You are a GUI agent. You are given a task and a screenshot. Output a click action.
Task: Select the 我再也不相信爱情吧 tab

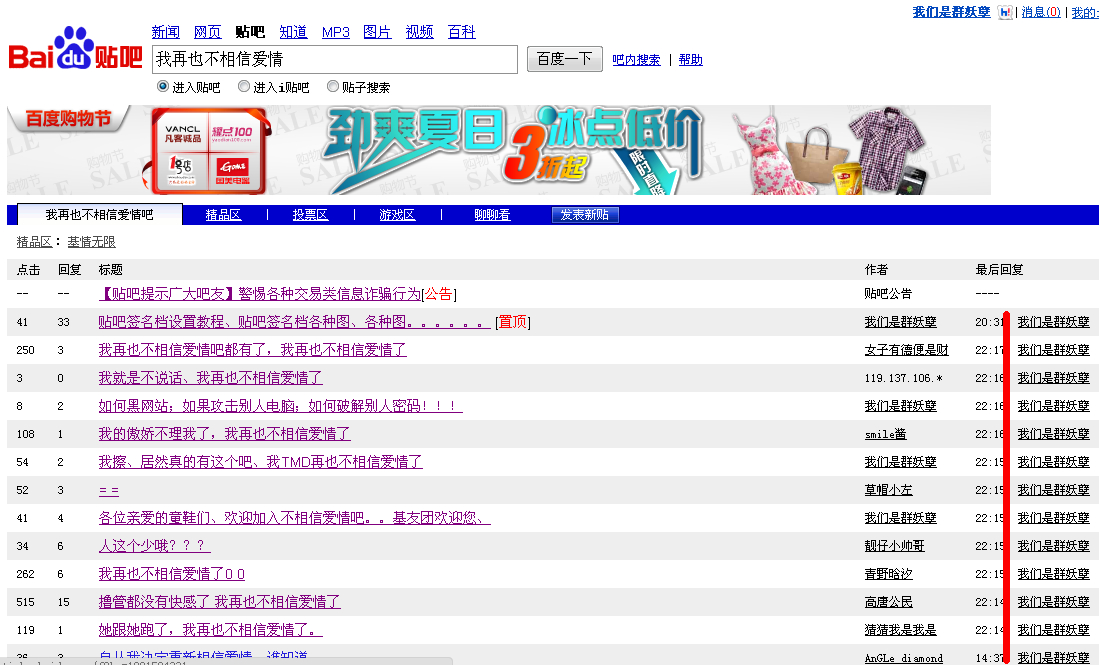(x=100, y=214)
